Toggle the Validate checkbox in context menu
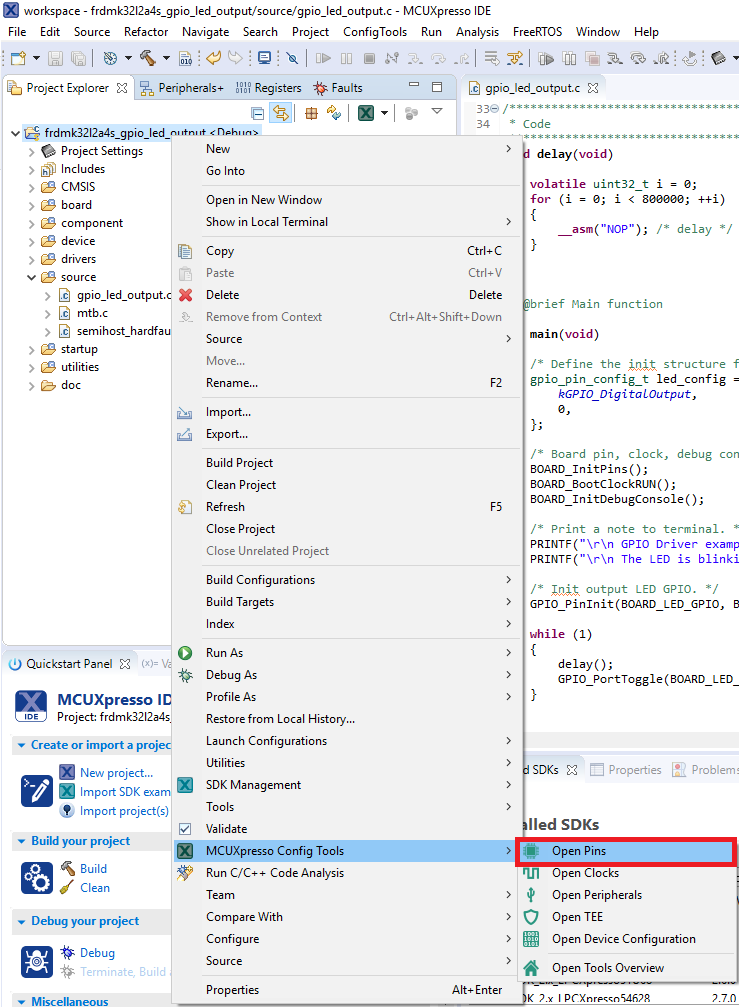 tap(185, 829)
